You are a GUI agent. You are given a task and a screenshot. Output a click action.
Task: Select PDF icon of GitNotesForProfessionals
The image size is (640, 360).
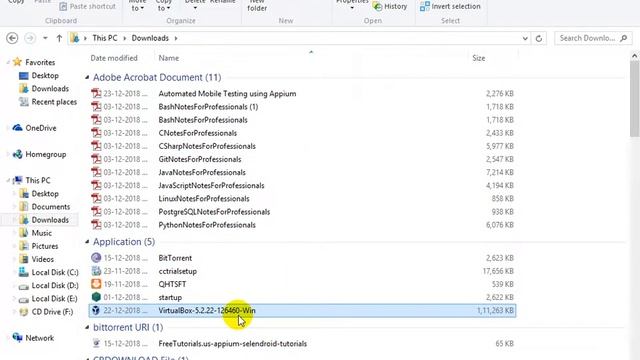point(96,159)
